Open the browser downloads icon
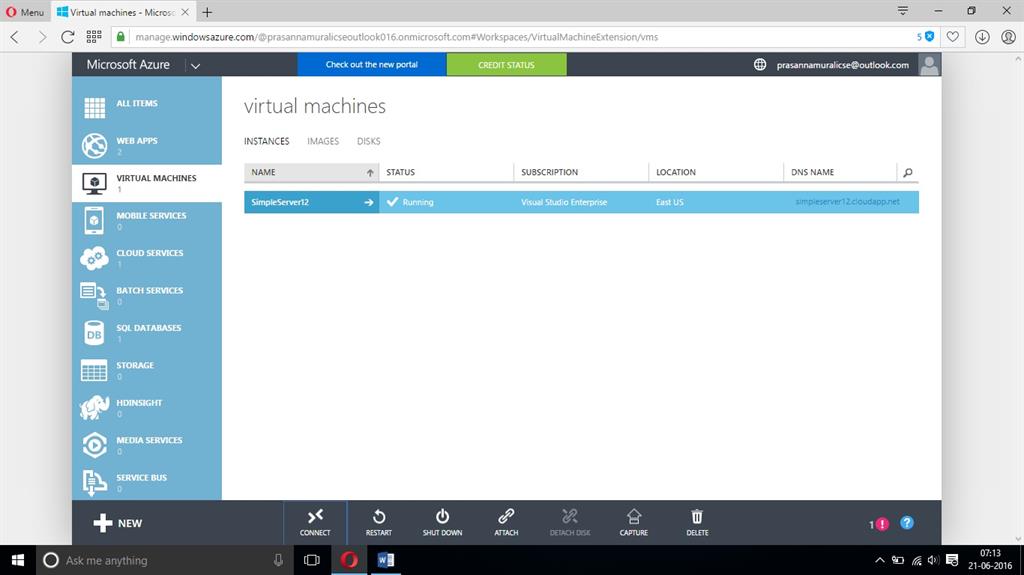This screenshot has width=1024, height=575. [982, 37]
